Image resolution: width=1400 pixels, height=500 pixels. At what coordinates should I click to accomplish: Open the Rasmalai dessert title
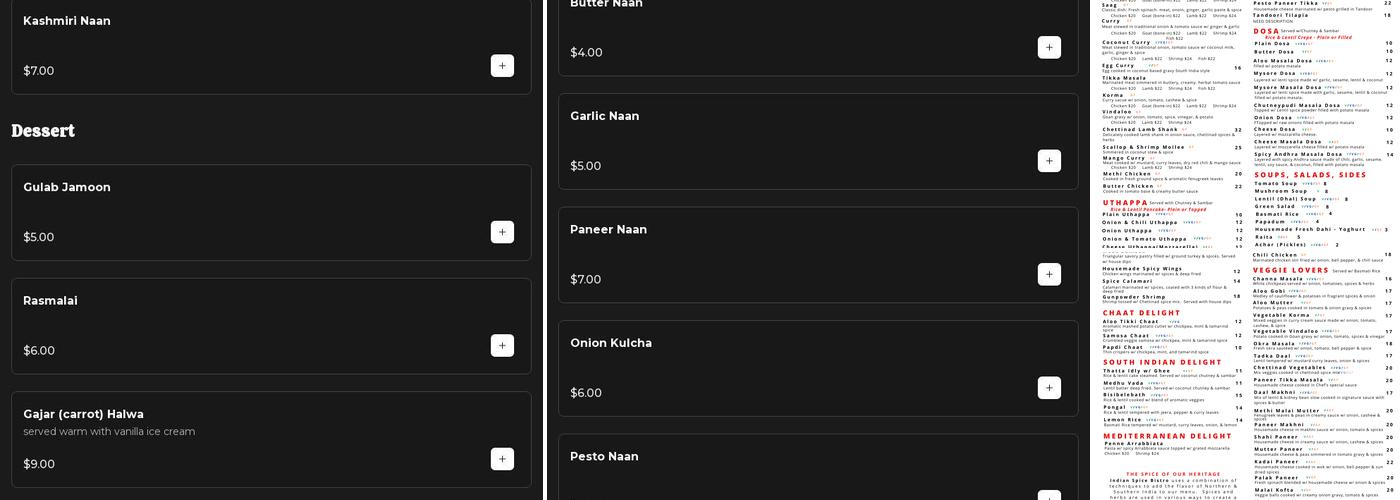pyautogui.click(x=51, y=301)
